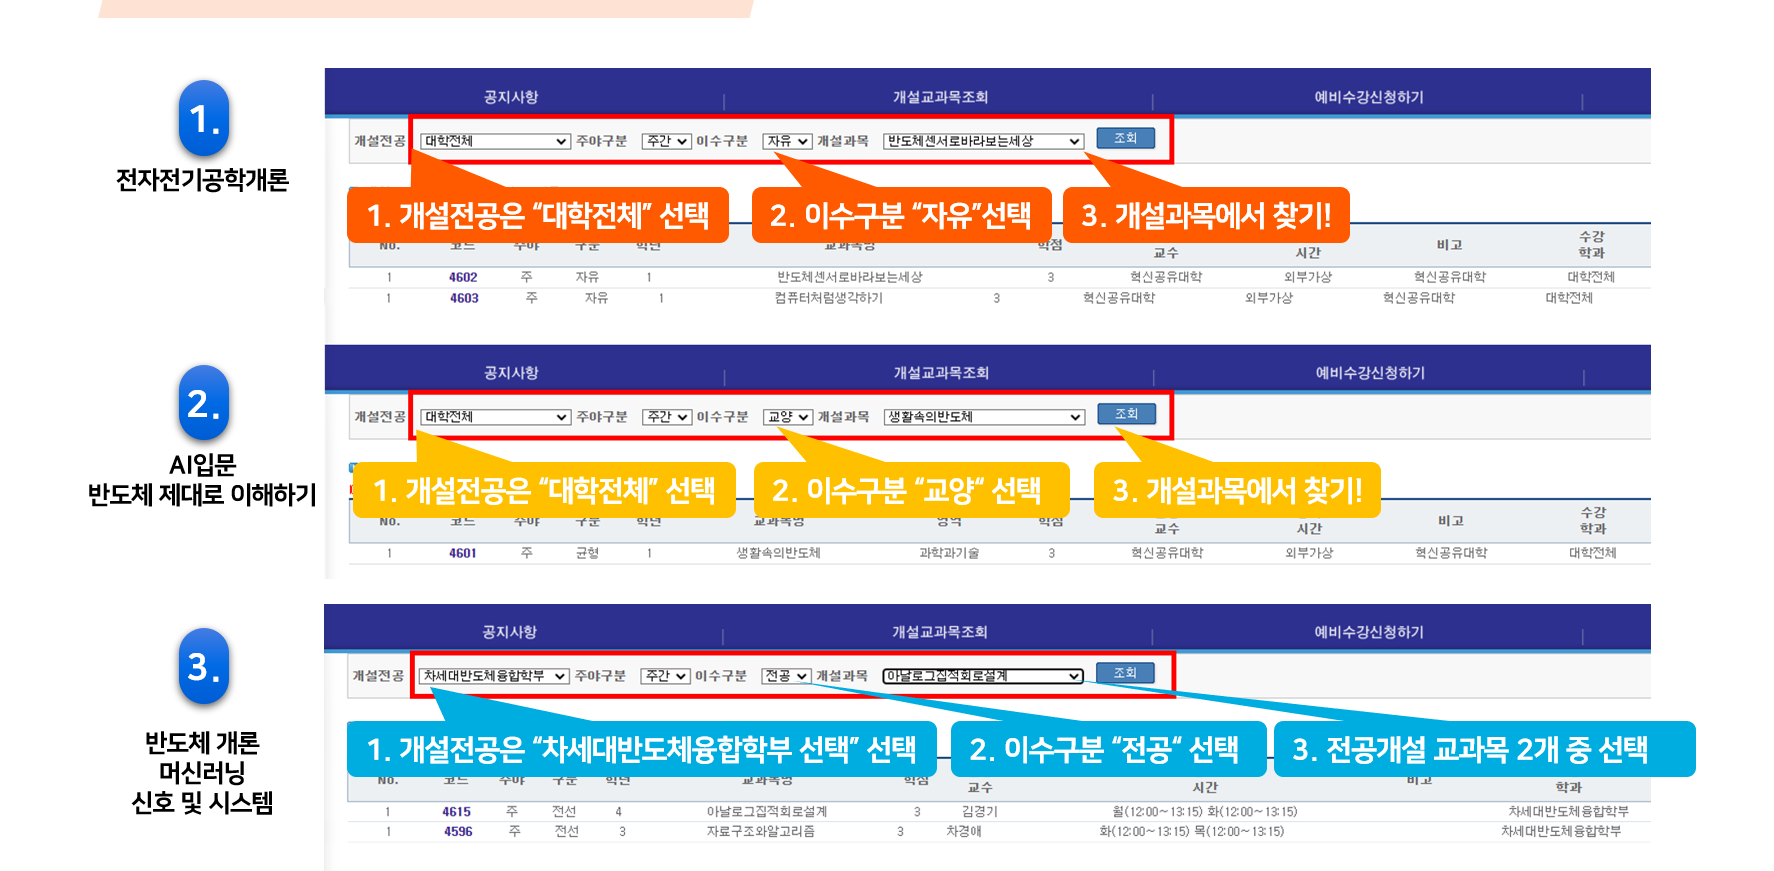Open course code 4602 link
Image resolution: width=1774 pixels, height=871 pixels.
(x=463, y=277)
